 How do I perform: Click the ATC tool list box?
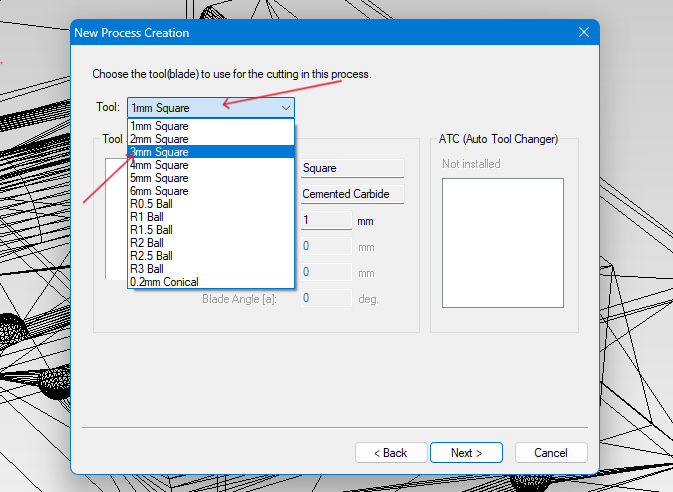point(503,243)
